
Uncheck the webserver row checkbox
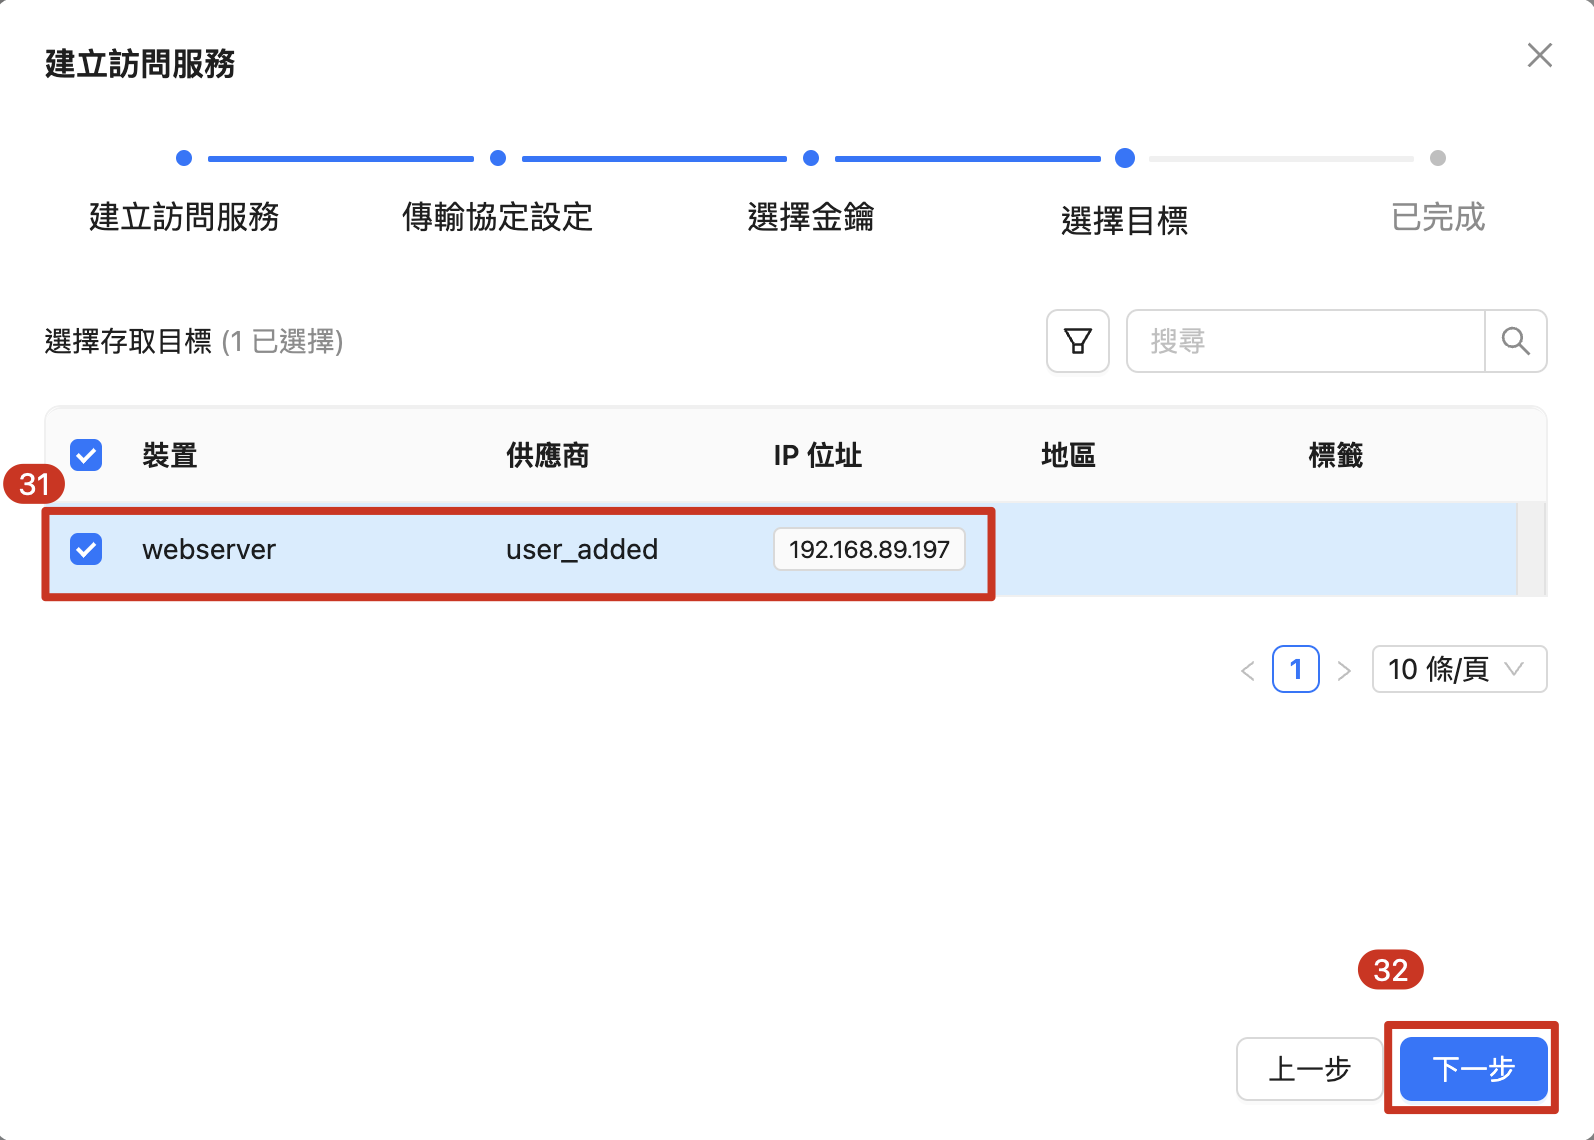[x=86, y=549]
